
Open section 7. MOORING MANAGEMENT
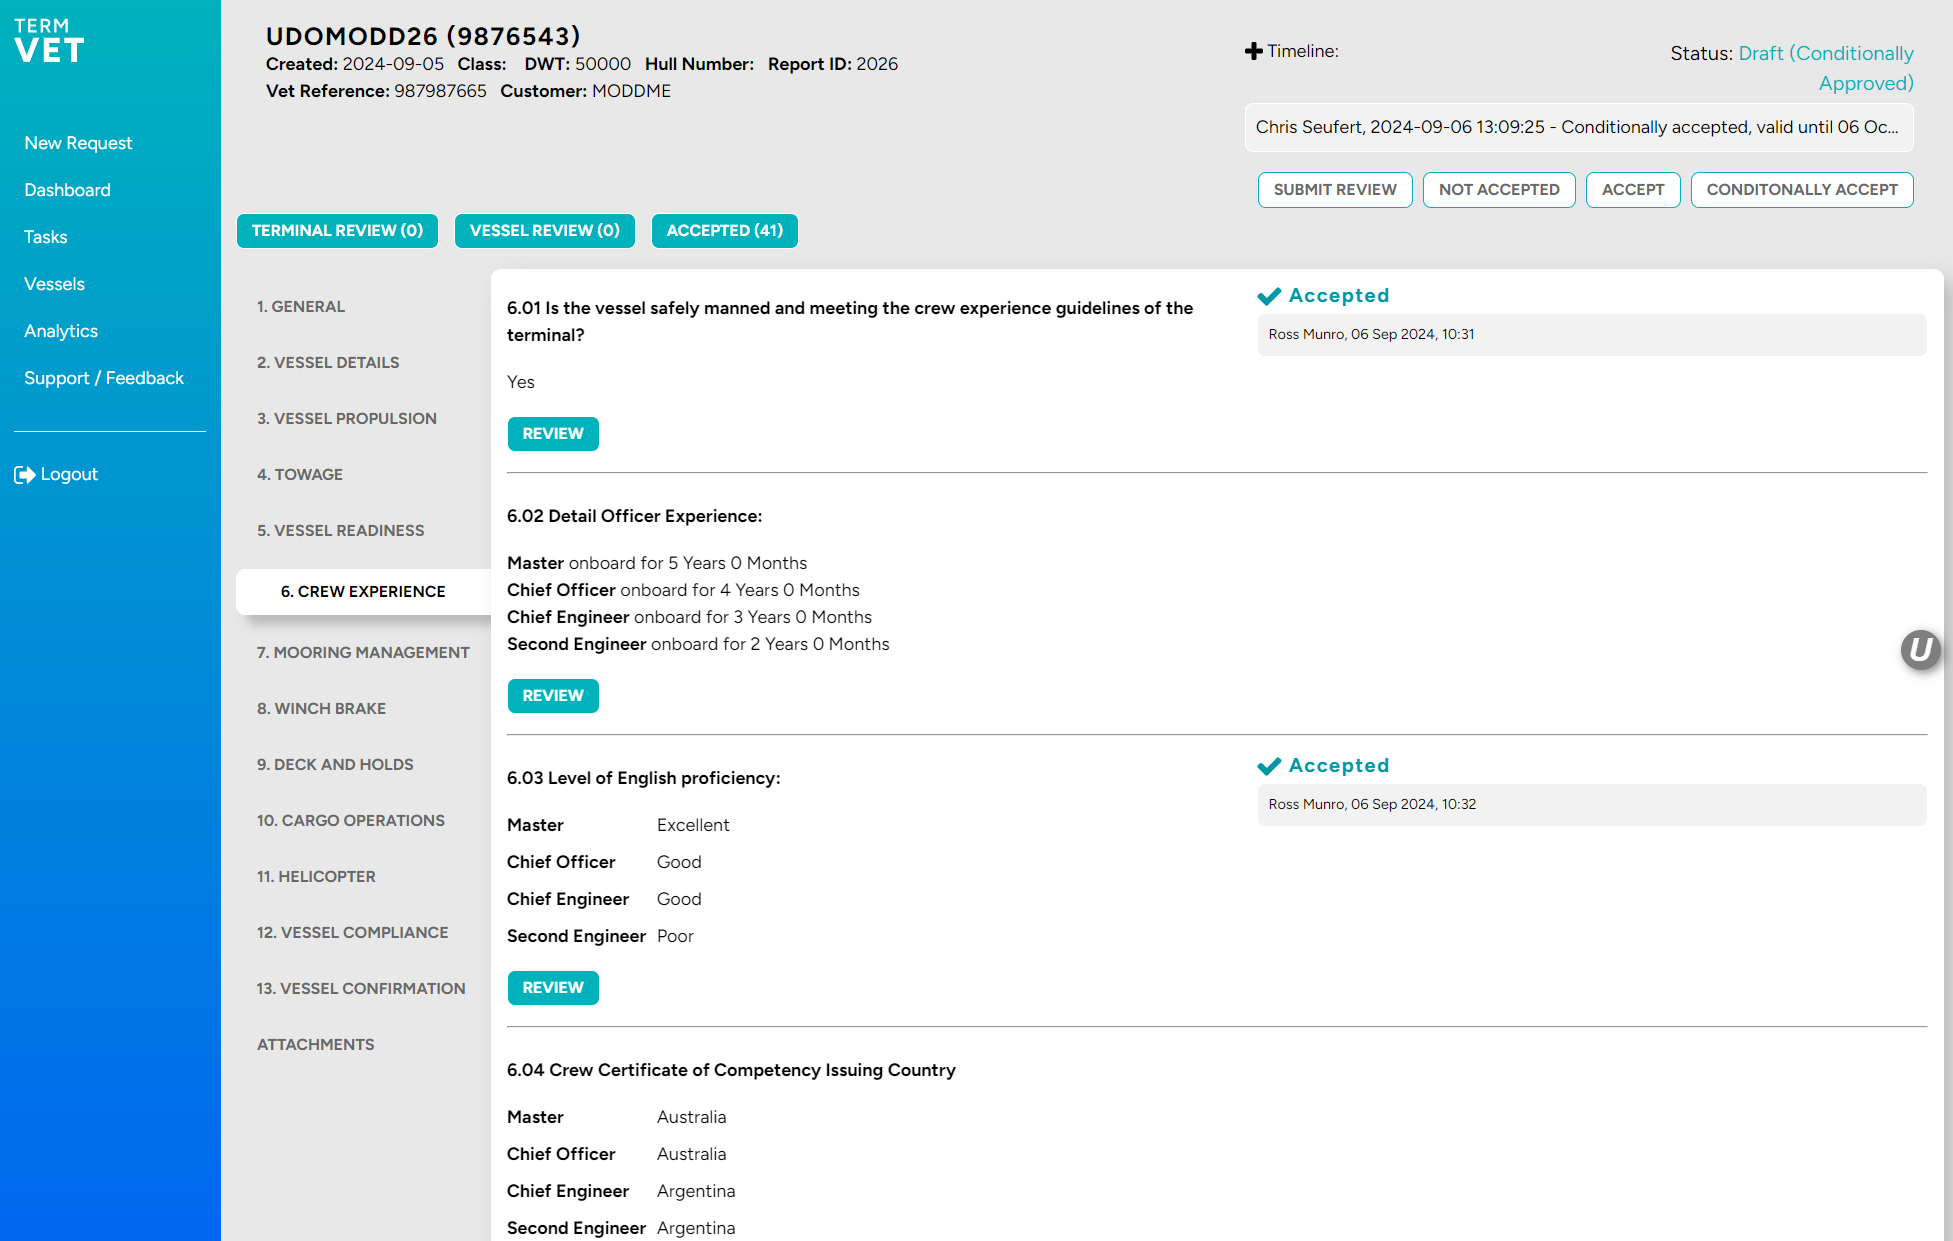click(363, 653)
